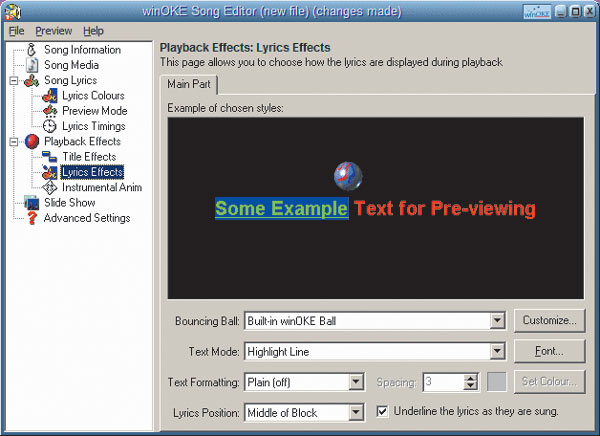Expand the Text Mode dropdown
This screenshot has height=436, width=600.
click(x=497, y=351)
